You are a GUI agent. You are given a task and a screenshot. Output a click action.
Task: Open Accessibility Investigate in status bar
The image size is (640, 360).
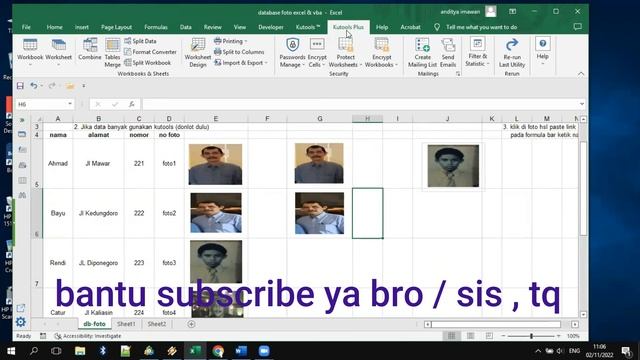click(88, 336)
